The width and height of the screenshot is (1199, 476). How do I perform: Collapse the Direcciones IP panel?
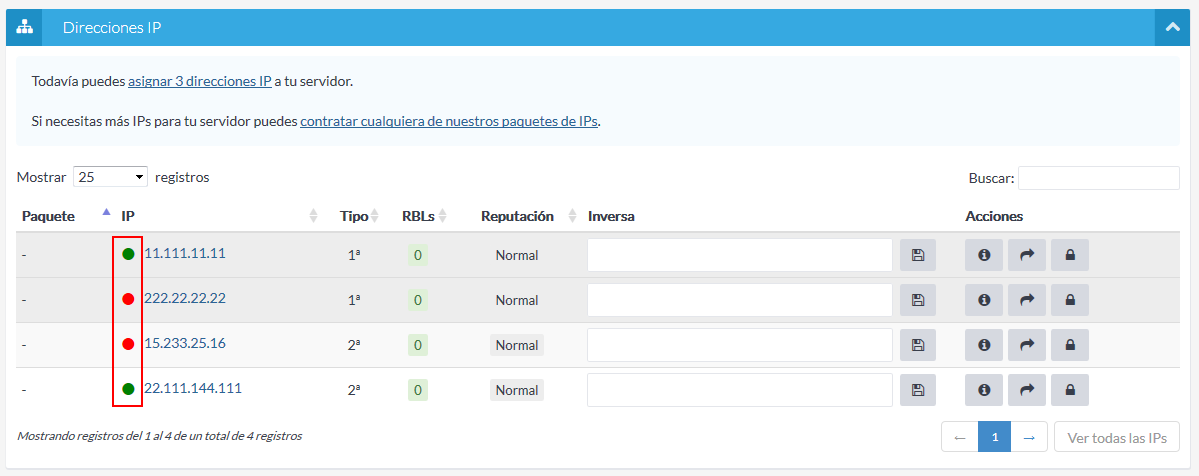coord(1173,28)
